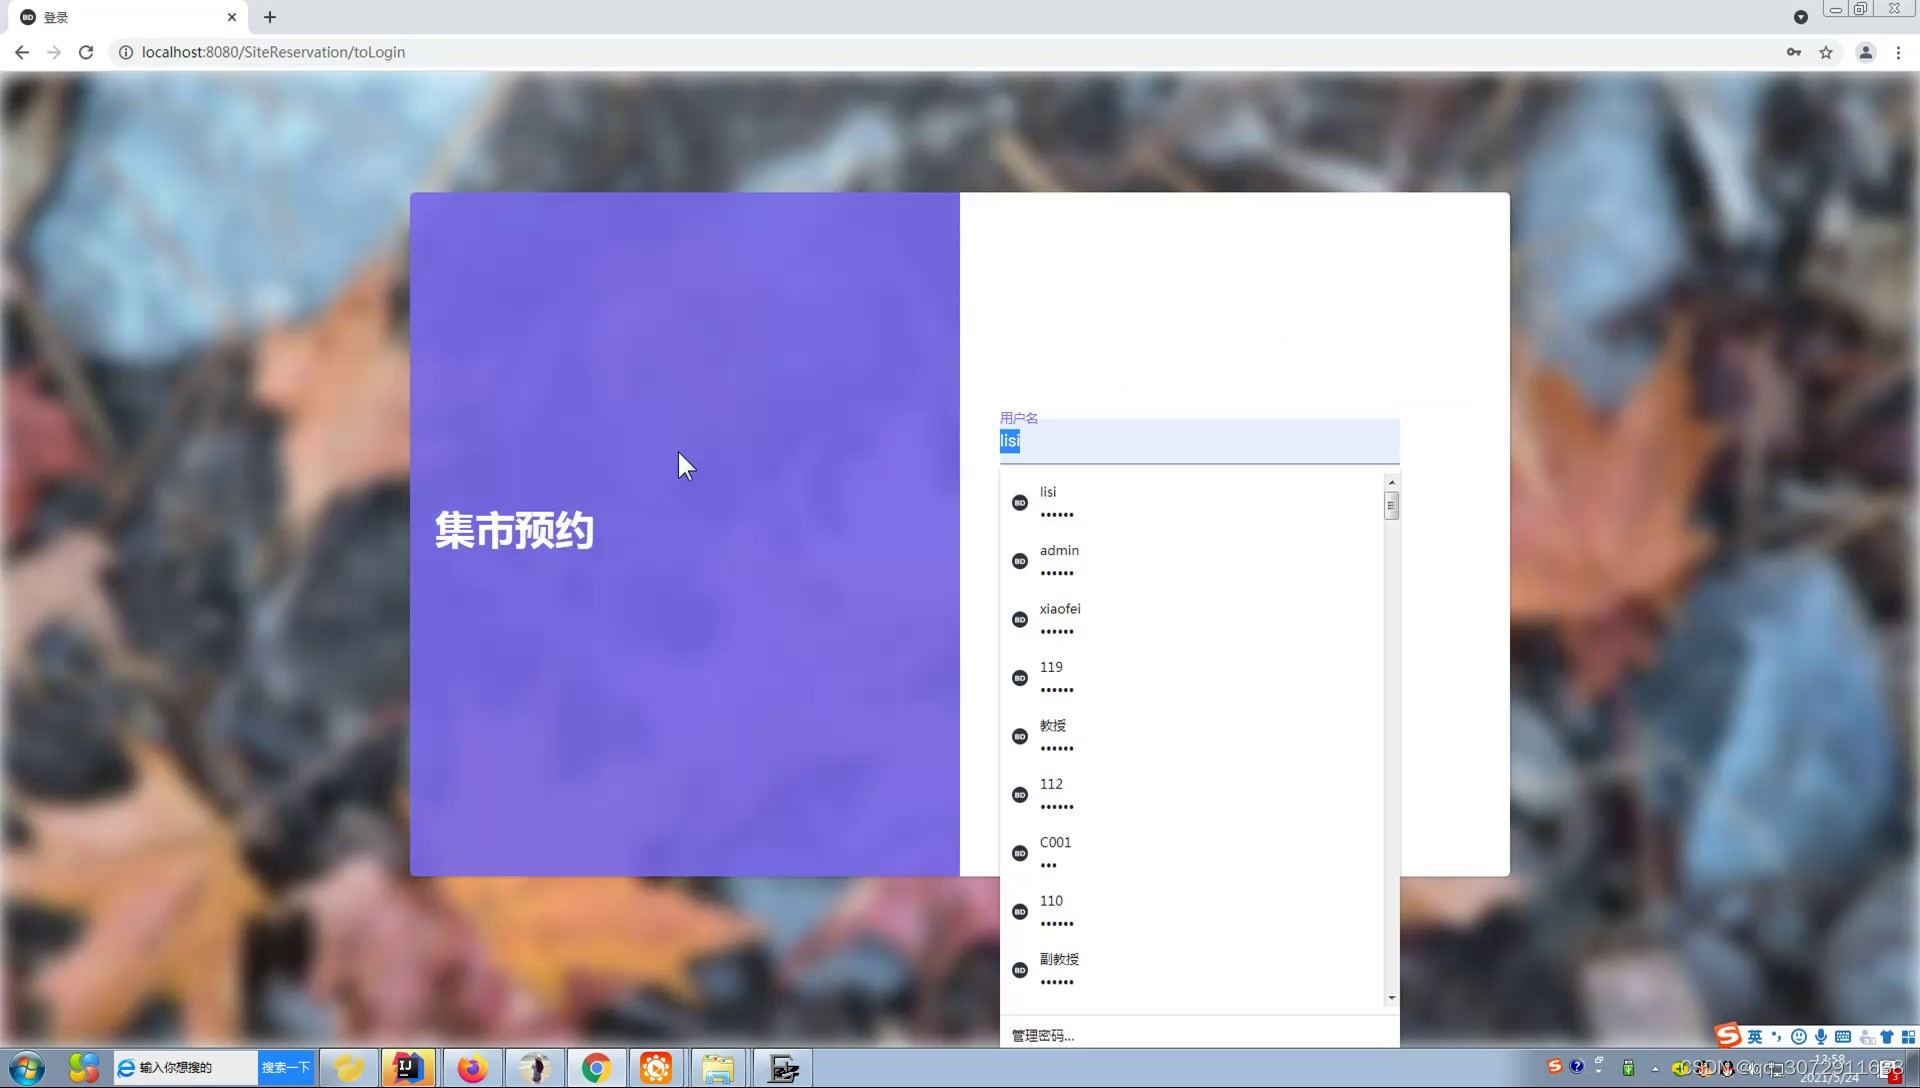Open the screen recorder app on taskbar
The height and width of the screenshot is (1088, 1920).
782,1068
